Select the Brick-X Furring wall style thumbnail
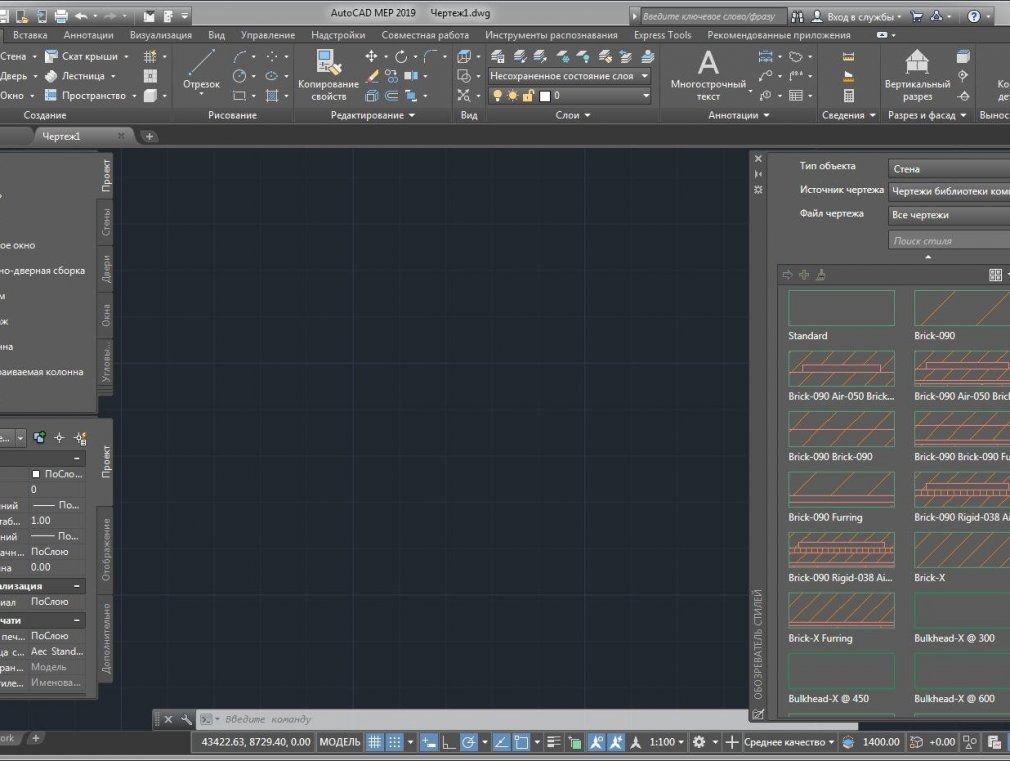Image resolution: width=1010 pixels, height=761 pixels. [841, 611]
